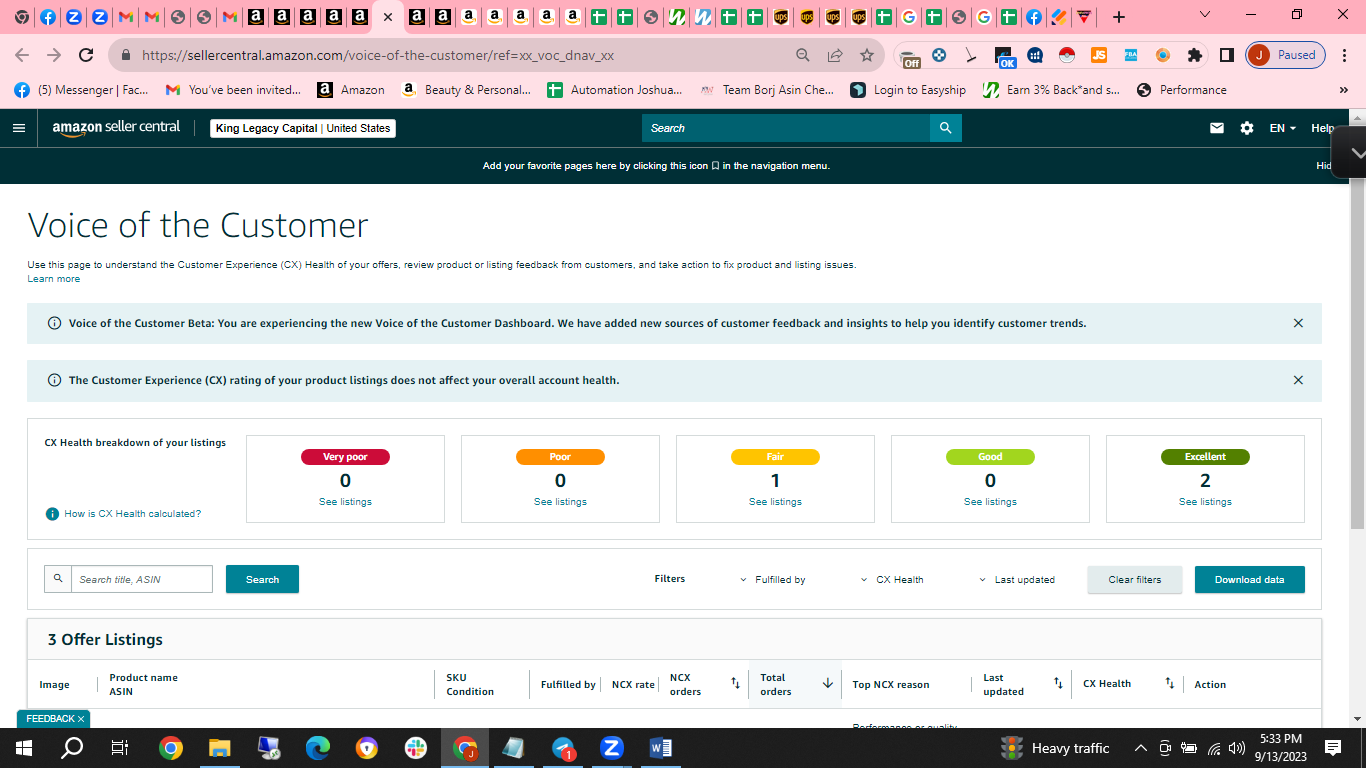Click the Paused profile button

(1286, 55)
